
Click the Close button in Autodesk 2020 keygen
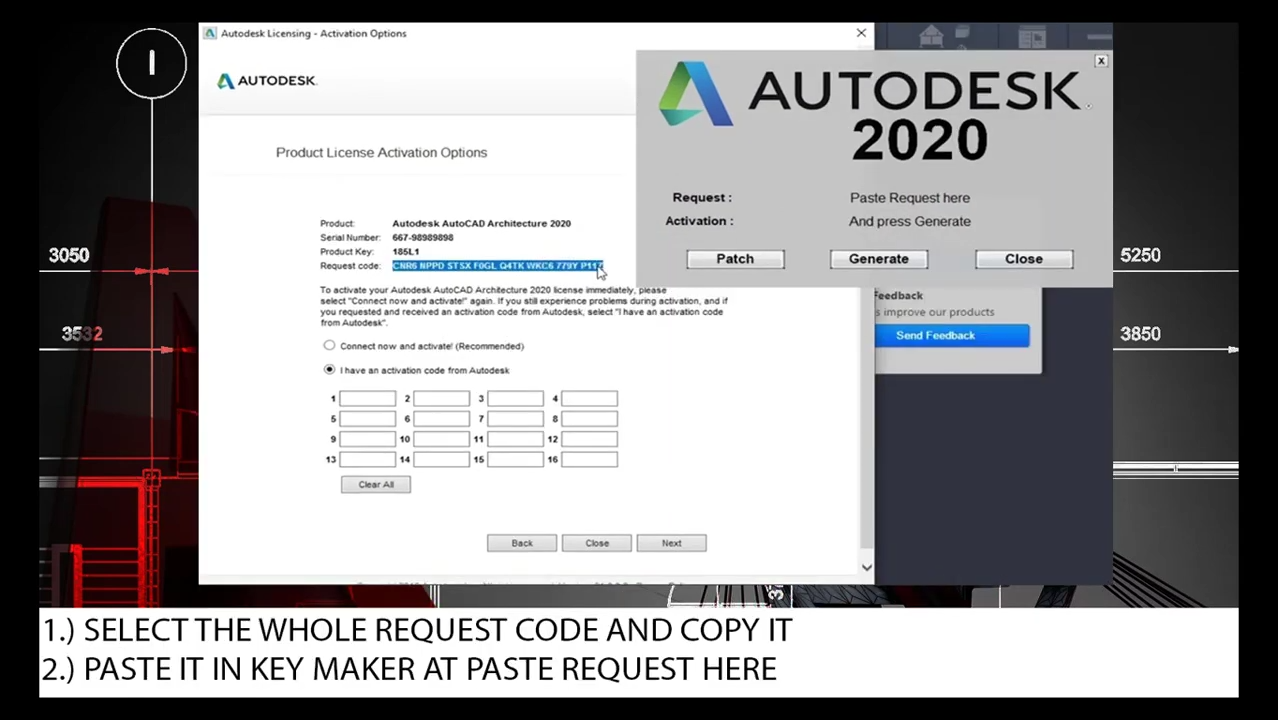coord(1024,259)
